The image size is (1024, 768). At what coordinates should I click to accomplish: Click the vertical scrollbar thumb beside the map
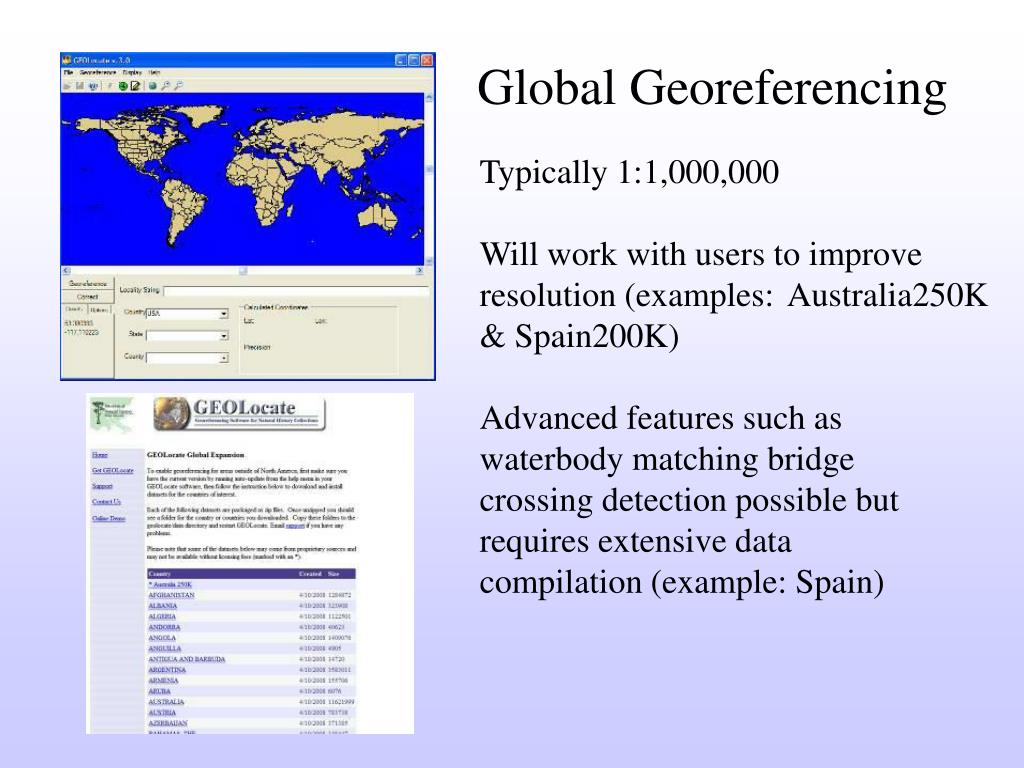pyautogui.click(x=429, y=169)
